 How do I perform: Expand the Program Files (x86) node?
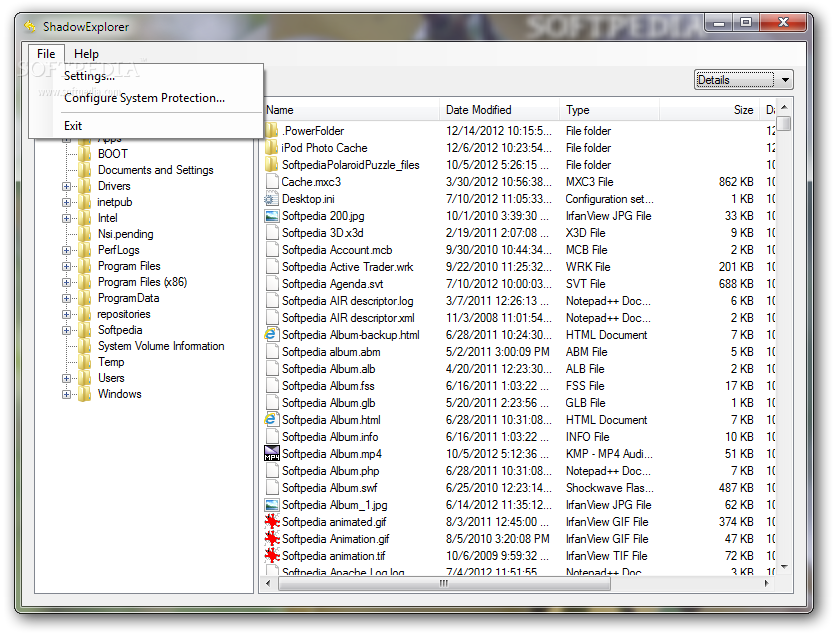point(66,282)
